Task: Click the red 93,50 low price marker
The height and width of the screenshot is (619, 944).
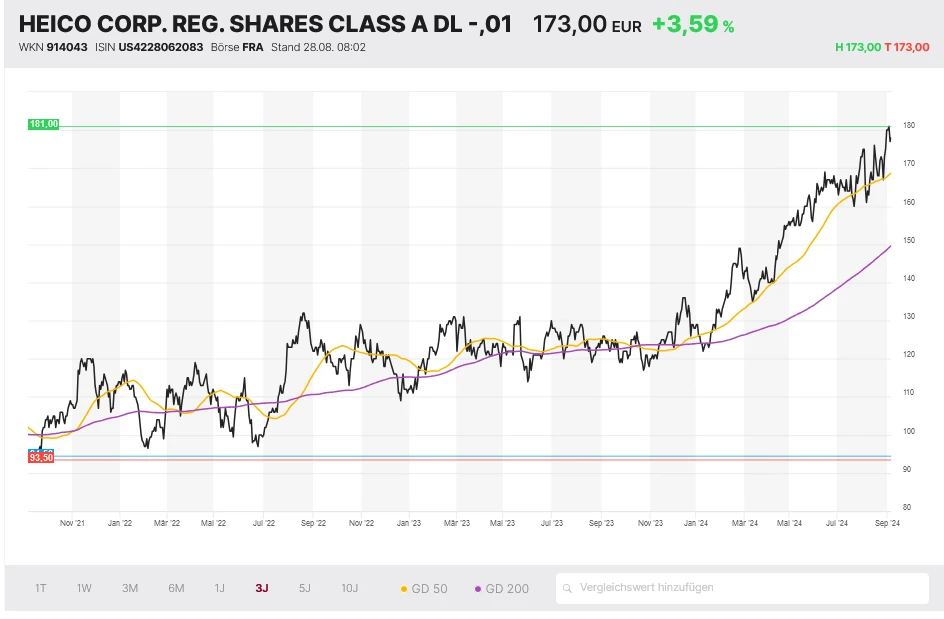Action: click(42, 457)
